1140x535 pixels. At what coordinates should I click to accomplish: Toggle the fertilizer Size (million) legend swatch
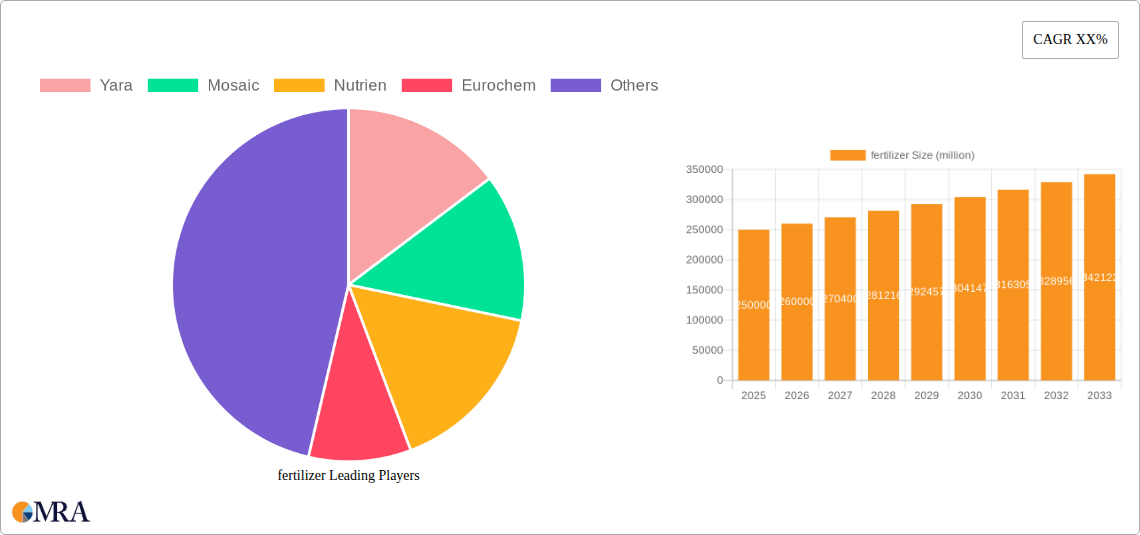(x=848, y=155)
